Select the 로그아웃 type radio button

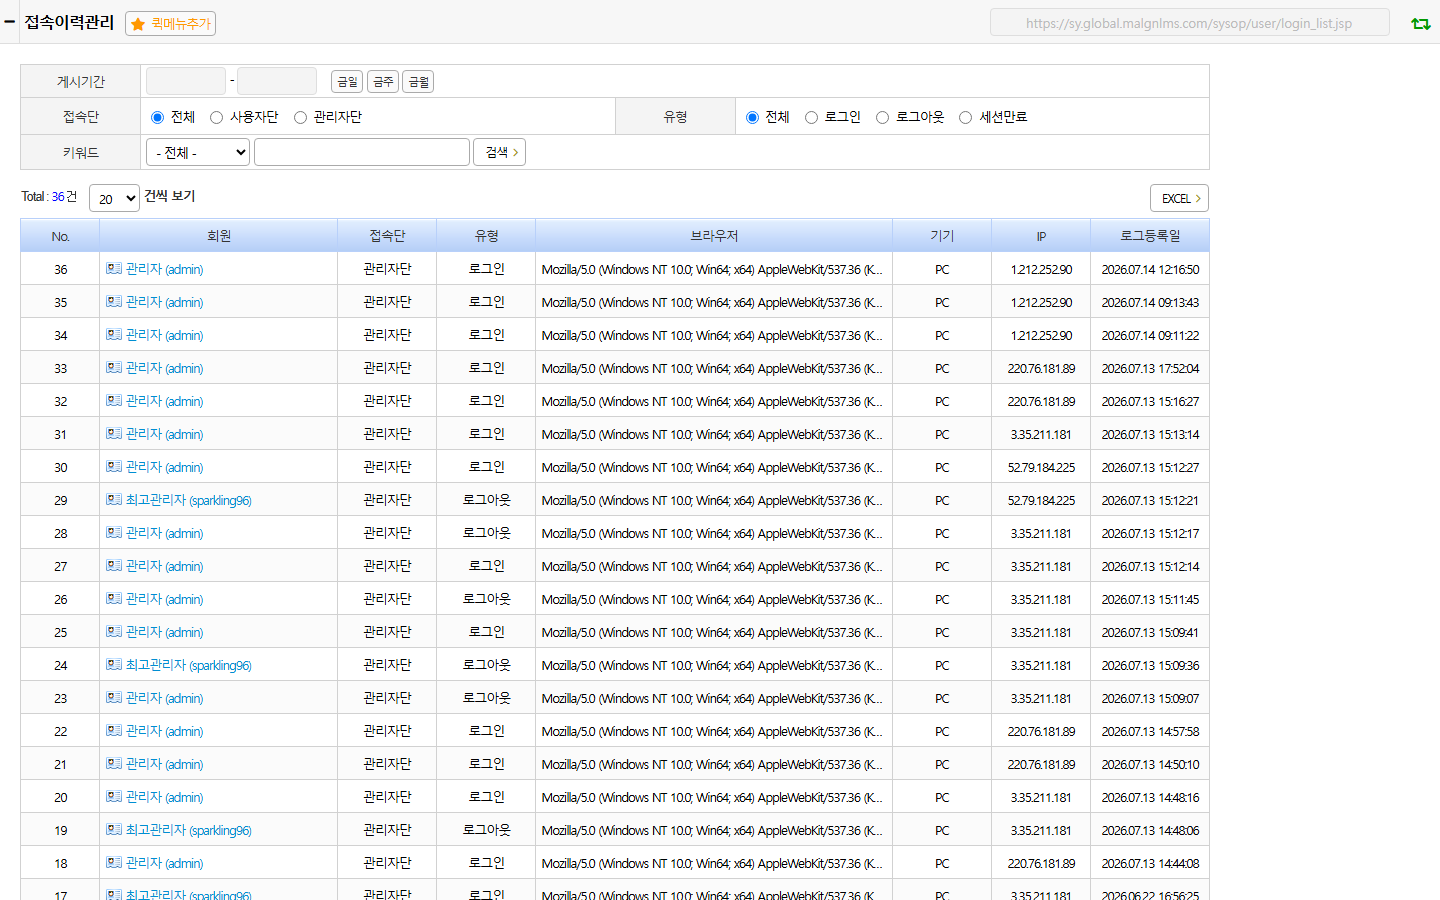882,118
